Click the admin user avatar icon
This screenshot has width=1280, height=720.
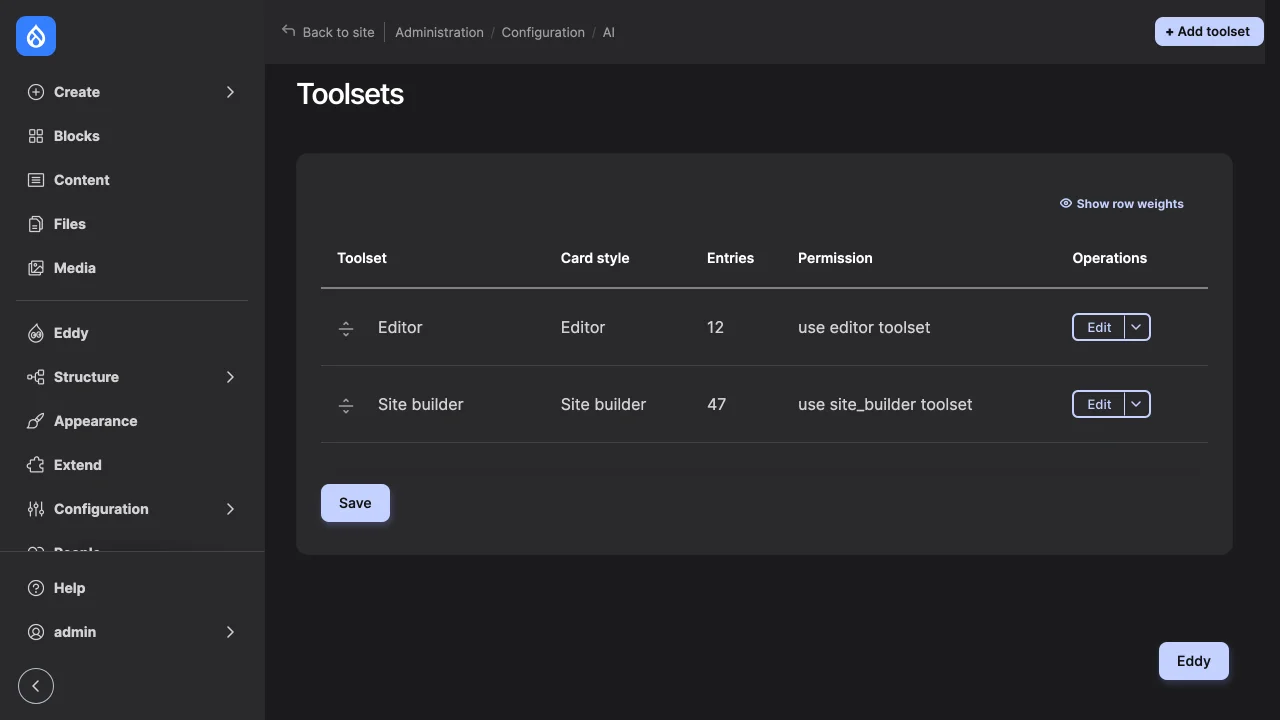36,632
